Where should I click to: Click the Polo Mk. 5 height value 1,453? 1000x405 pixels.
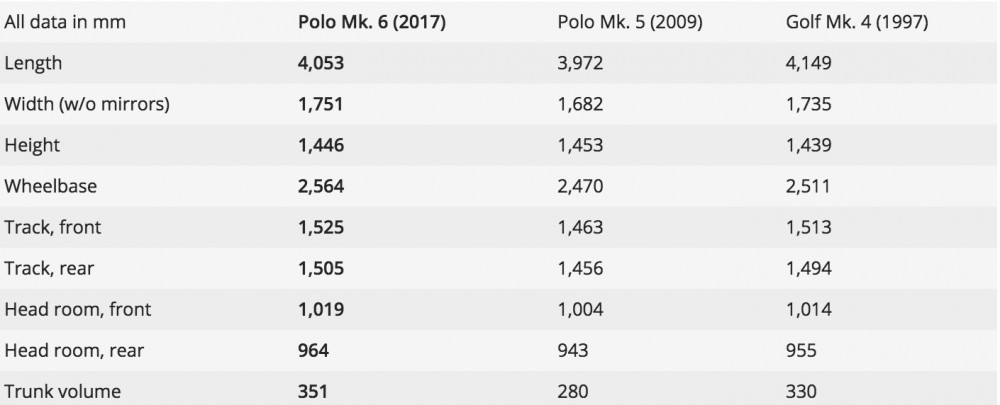click(580, 145)
